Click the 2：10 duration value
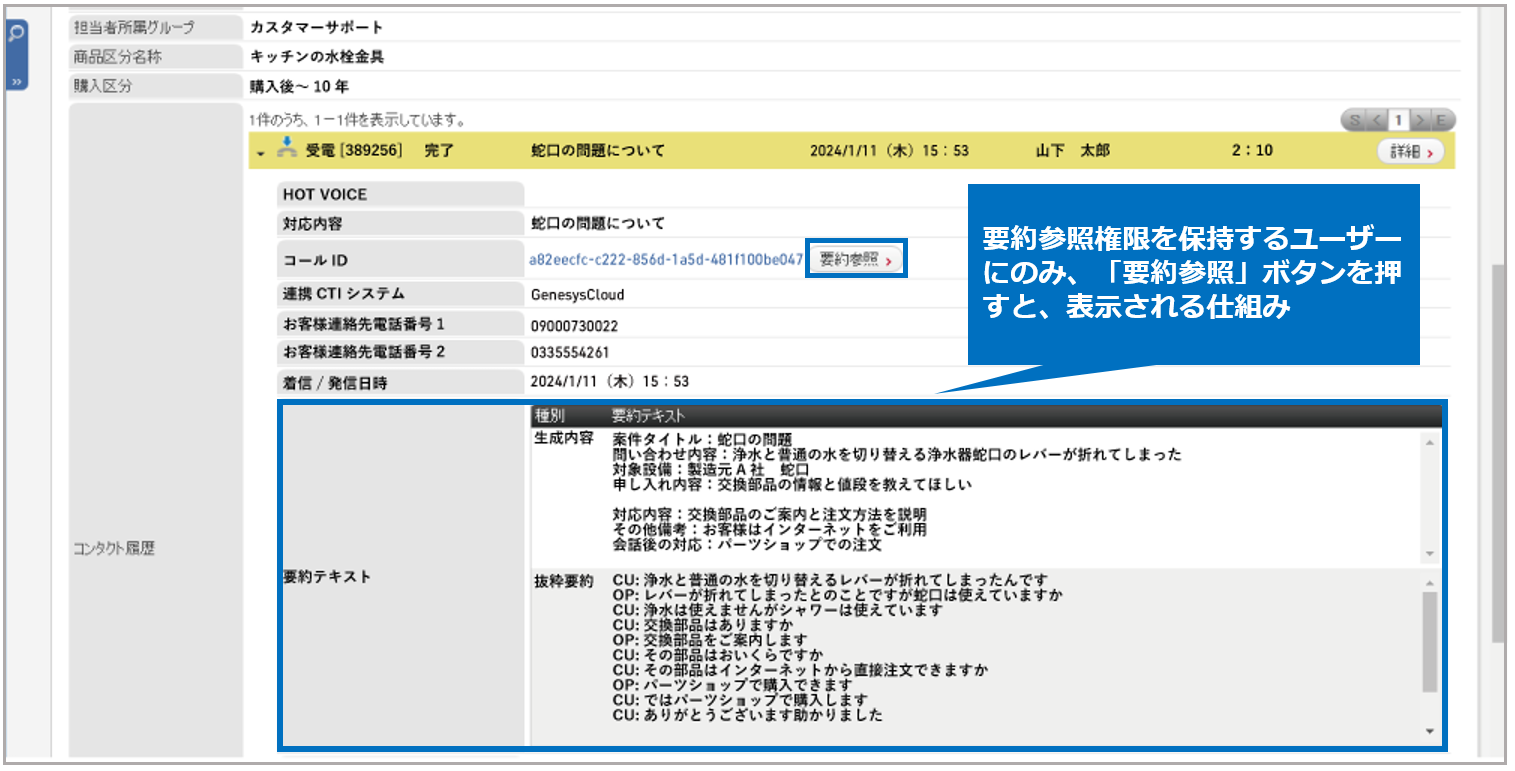 1252,152
